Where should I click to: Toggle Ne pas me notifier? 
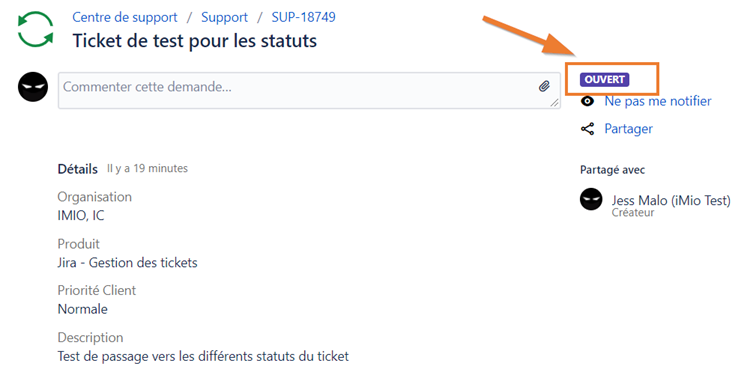tap(658, 101)
